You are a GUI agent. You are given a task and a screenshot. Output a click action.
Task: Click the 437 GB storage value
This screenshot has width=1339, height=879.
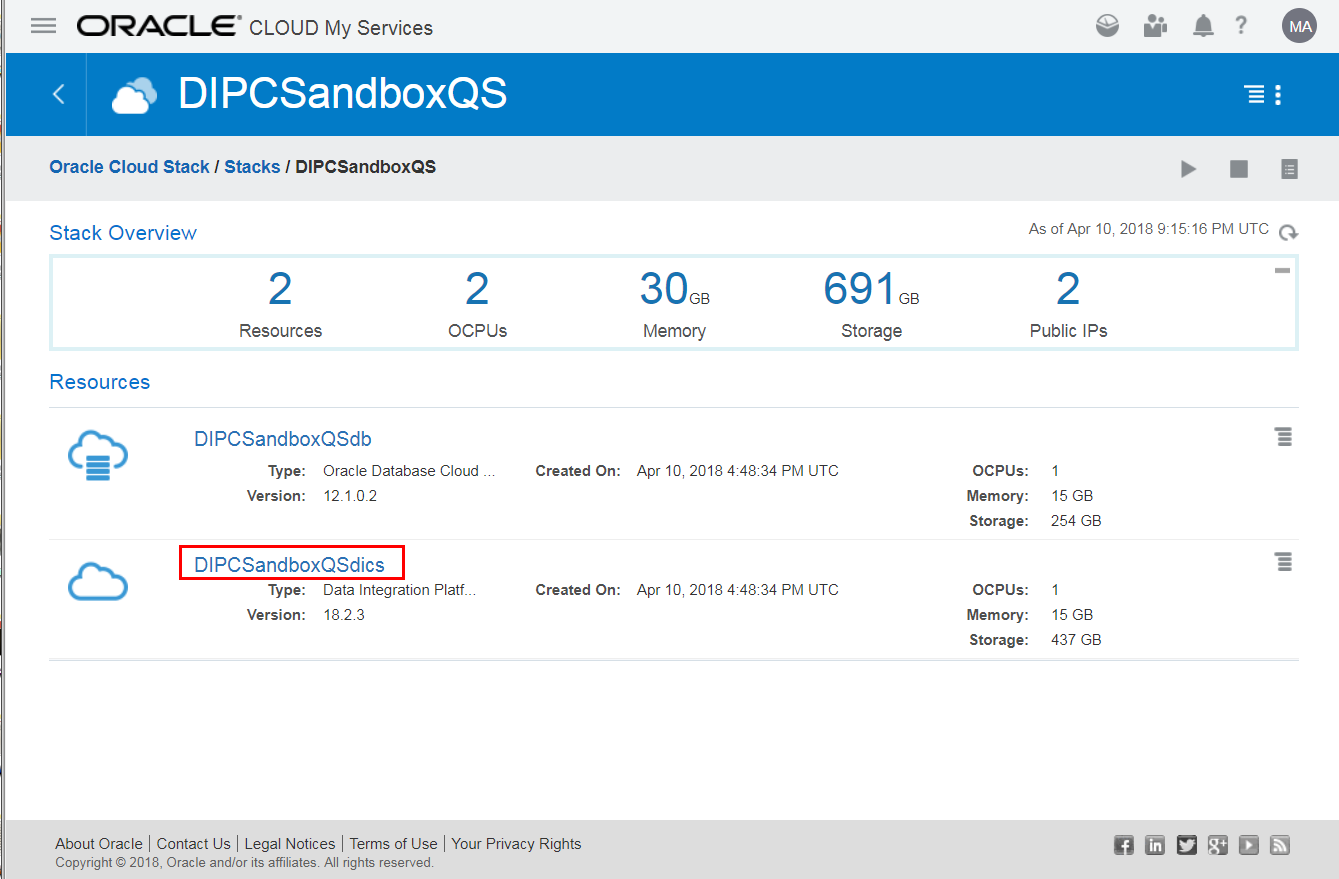coord(1076,640)
